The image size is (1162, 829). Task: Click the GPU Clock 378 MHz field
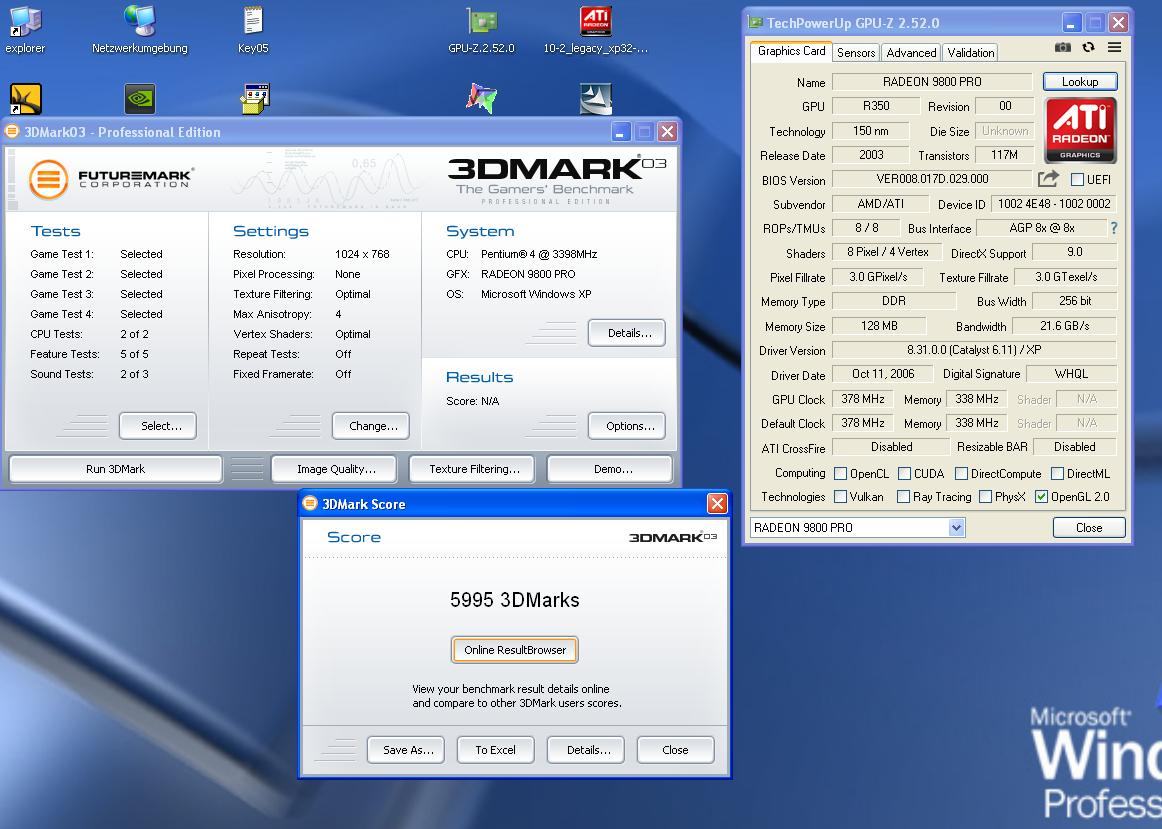863,399
